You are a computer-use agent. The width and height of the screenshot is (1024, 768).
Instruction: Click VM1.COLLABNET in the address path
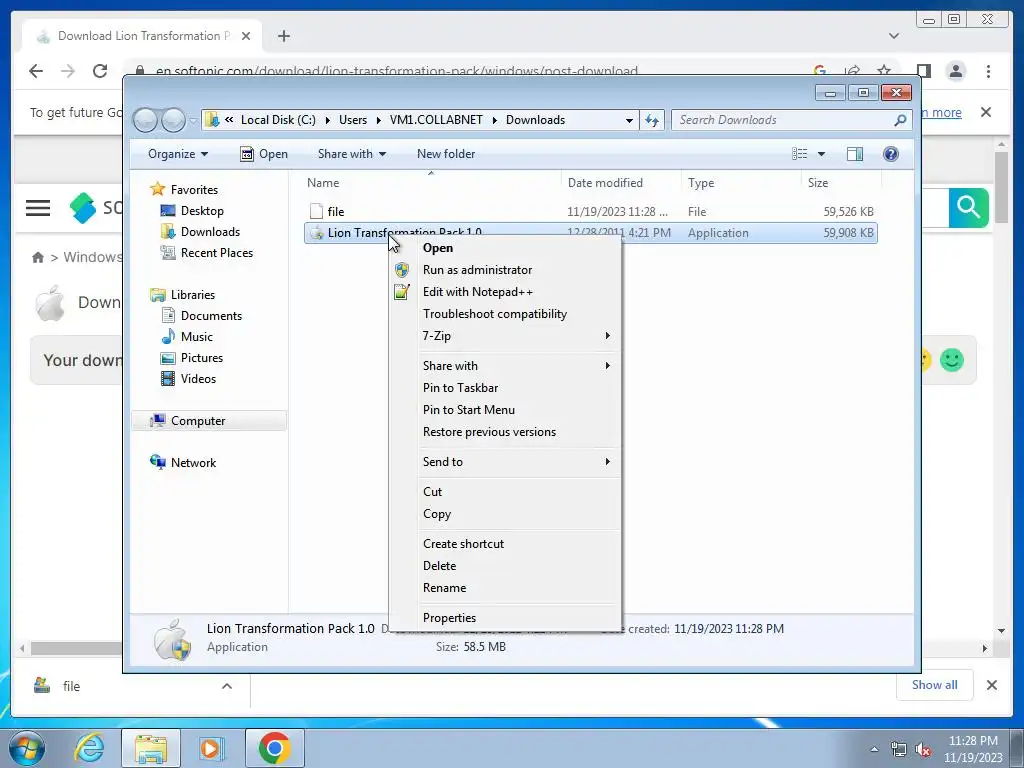pyautogui.click(x=436, y=120)
